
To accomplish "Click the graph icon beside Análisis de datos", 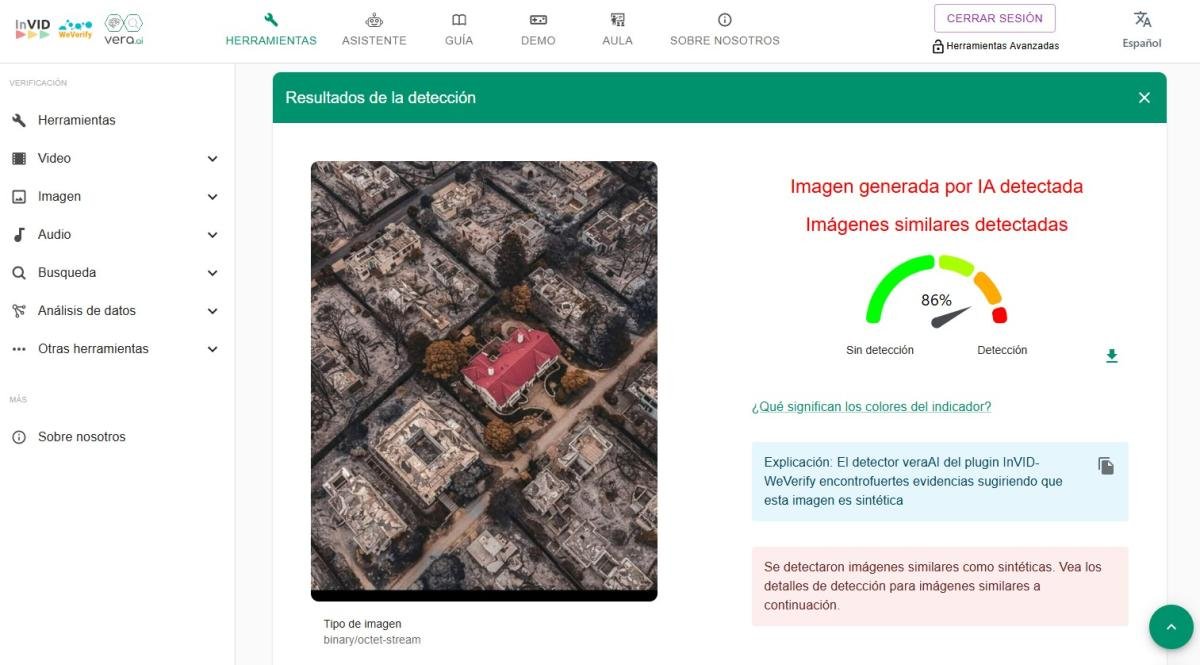I will [x=18, y=311].
